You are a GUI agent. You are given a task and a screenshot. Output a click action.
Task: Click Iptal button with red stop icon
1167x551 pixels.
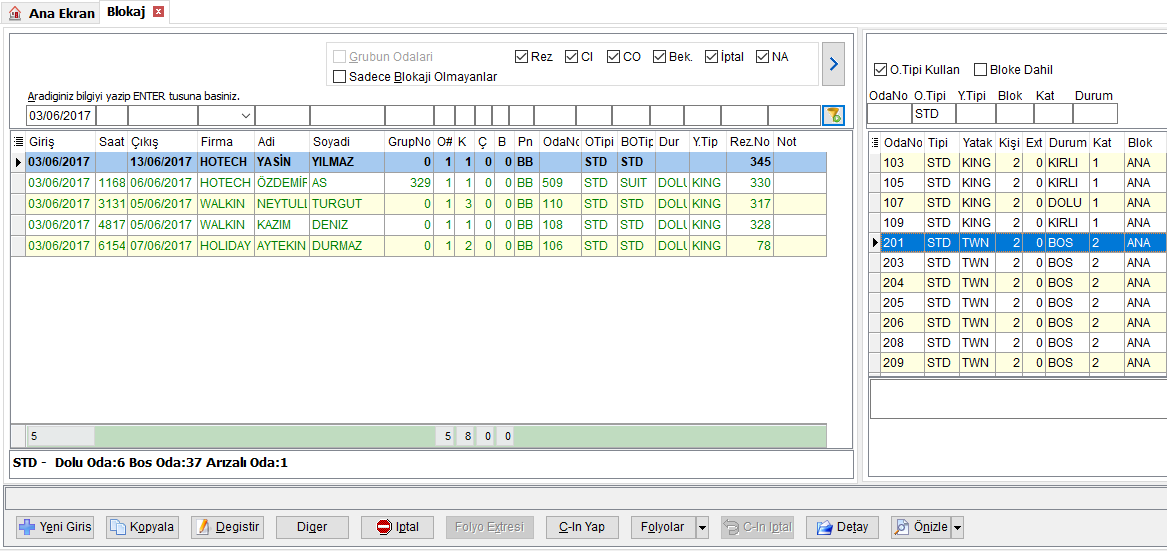tap(397, 527)
